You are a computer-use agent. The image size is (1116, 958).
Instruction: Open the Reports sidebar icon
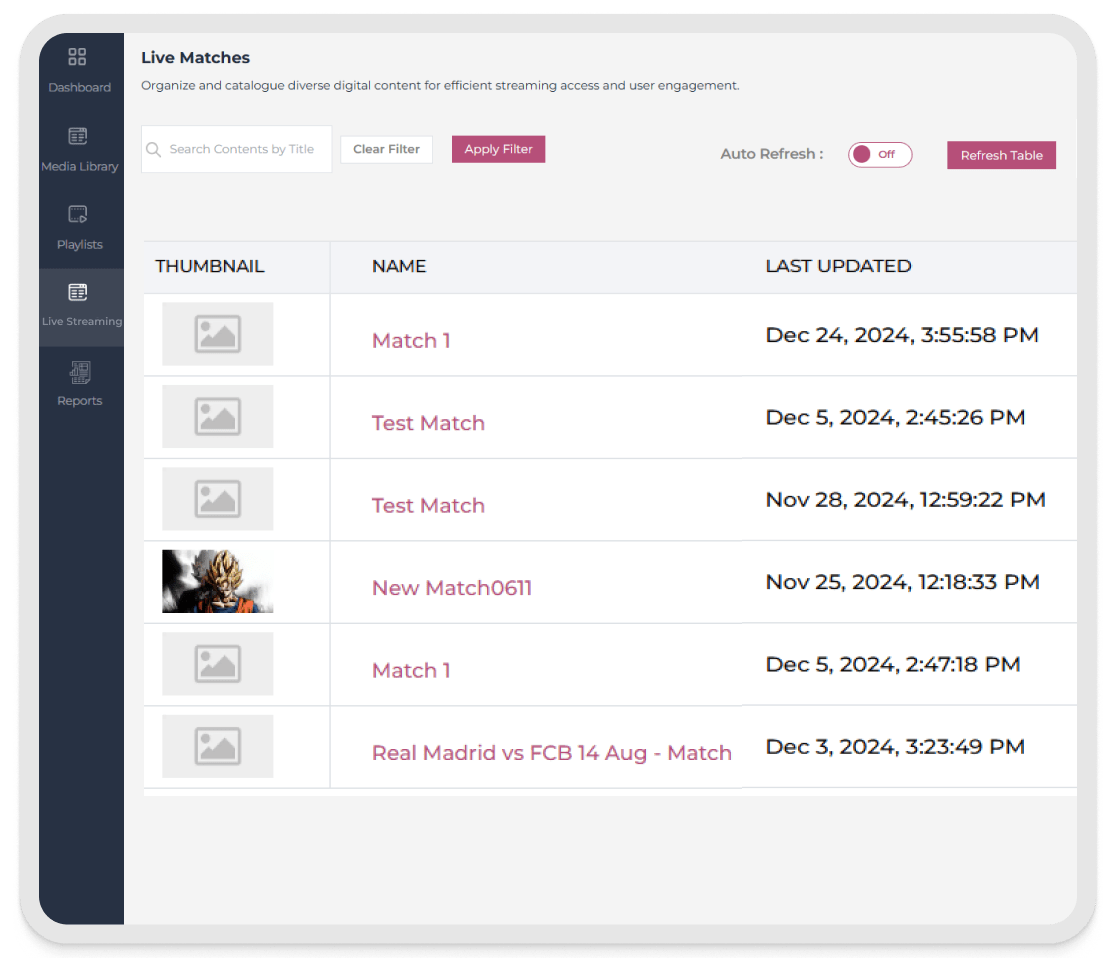pyautogui.click(x=79, y=373)
